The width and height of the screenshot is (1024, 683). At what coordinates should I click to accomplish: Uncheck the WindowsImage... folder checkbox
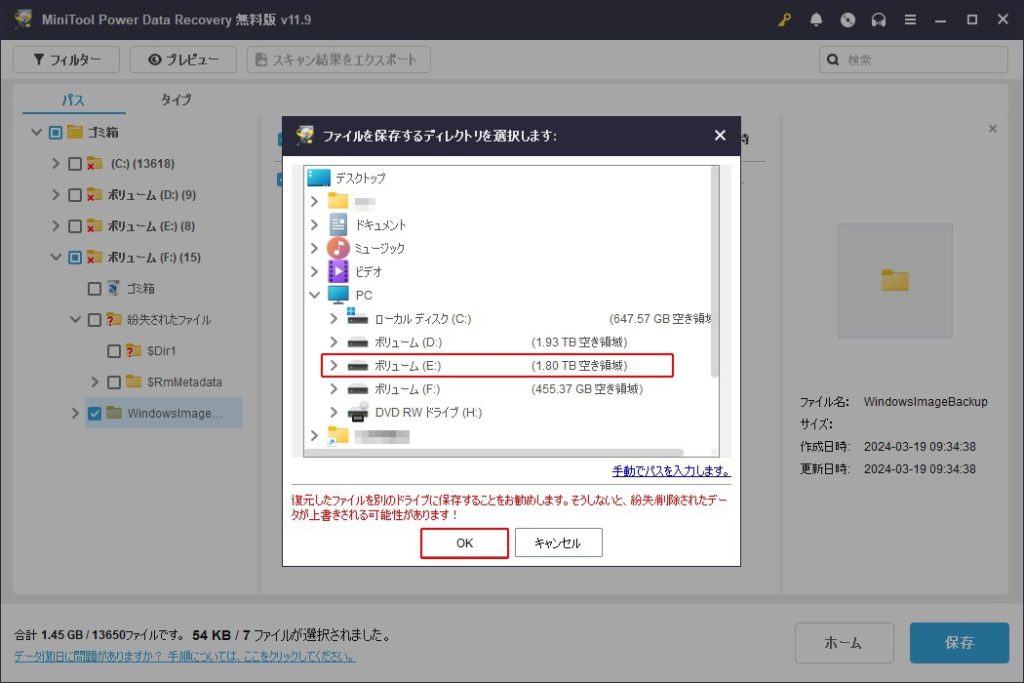point(94,413)
